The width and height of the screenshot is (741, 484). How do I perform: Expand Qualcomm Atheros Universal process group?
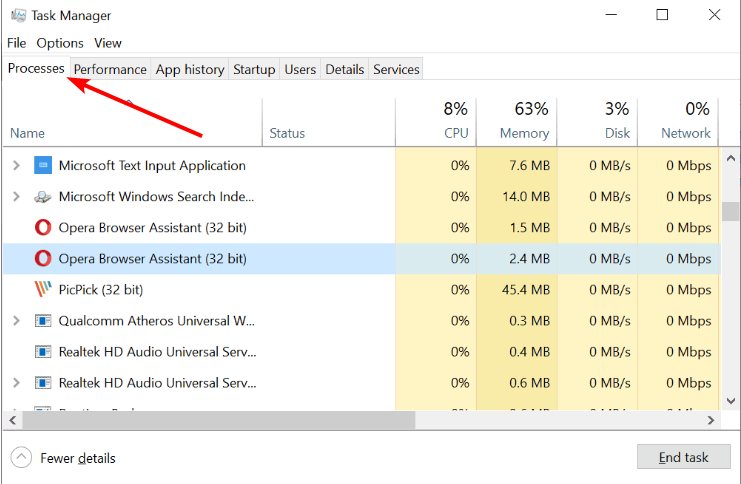click(17, 321)
